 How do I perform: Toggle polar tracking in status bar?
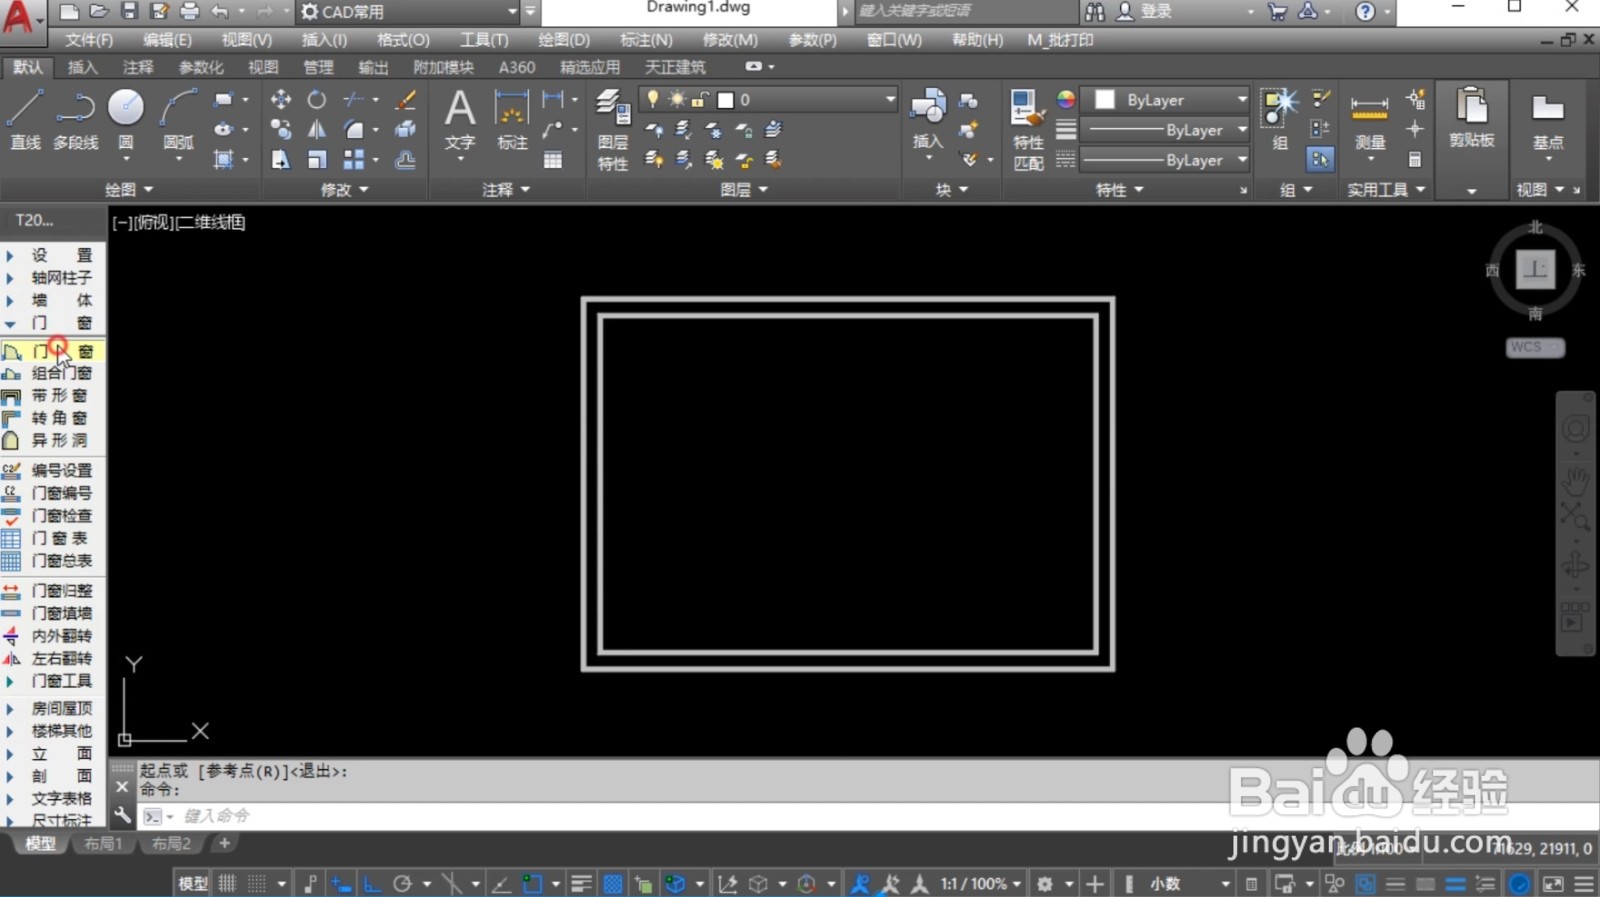tap(403, 884)
